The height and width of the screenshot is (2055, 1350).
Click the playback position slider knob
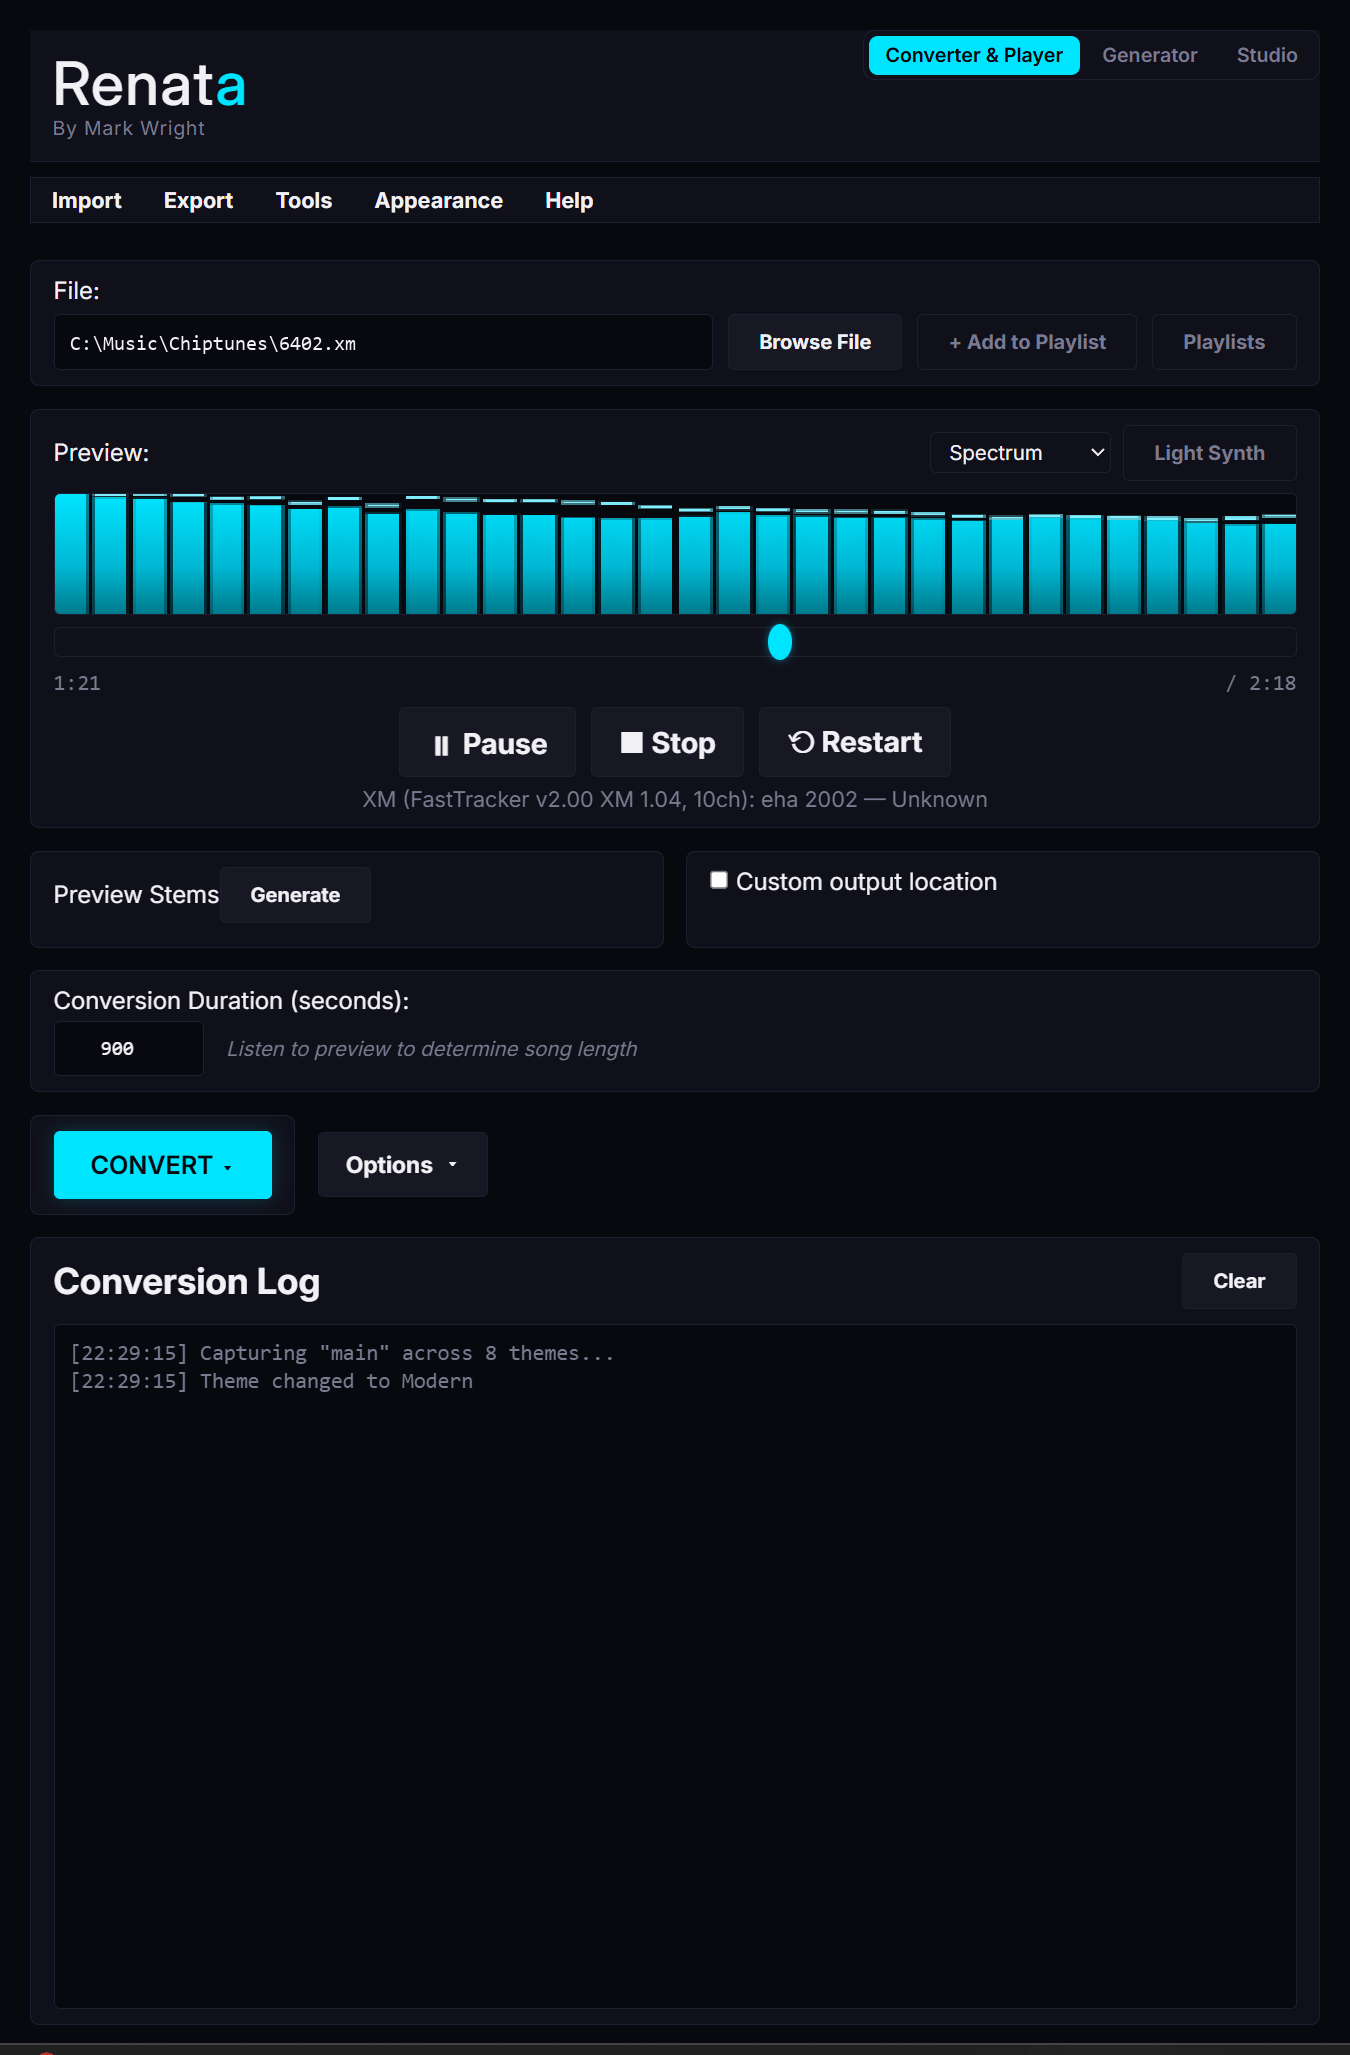pos(780,642)
